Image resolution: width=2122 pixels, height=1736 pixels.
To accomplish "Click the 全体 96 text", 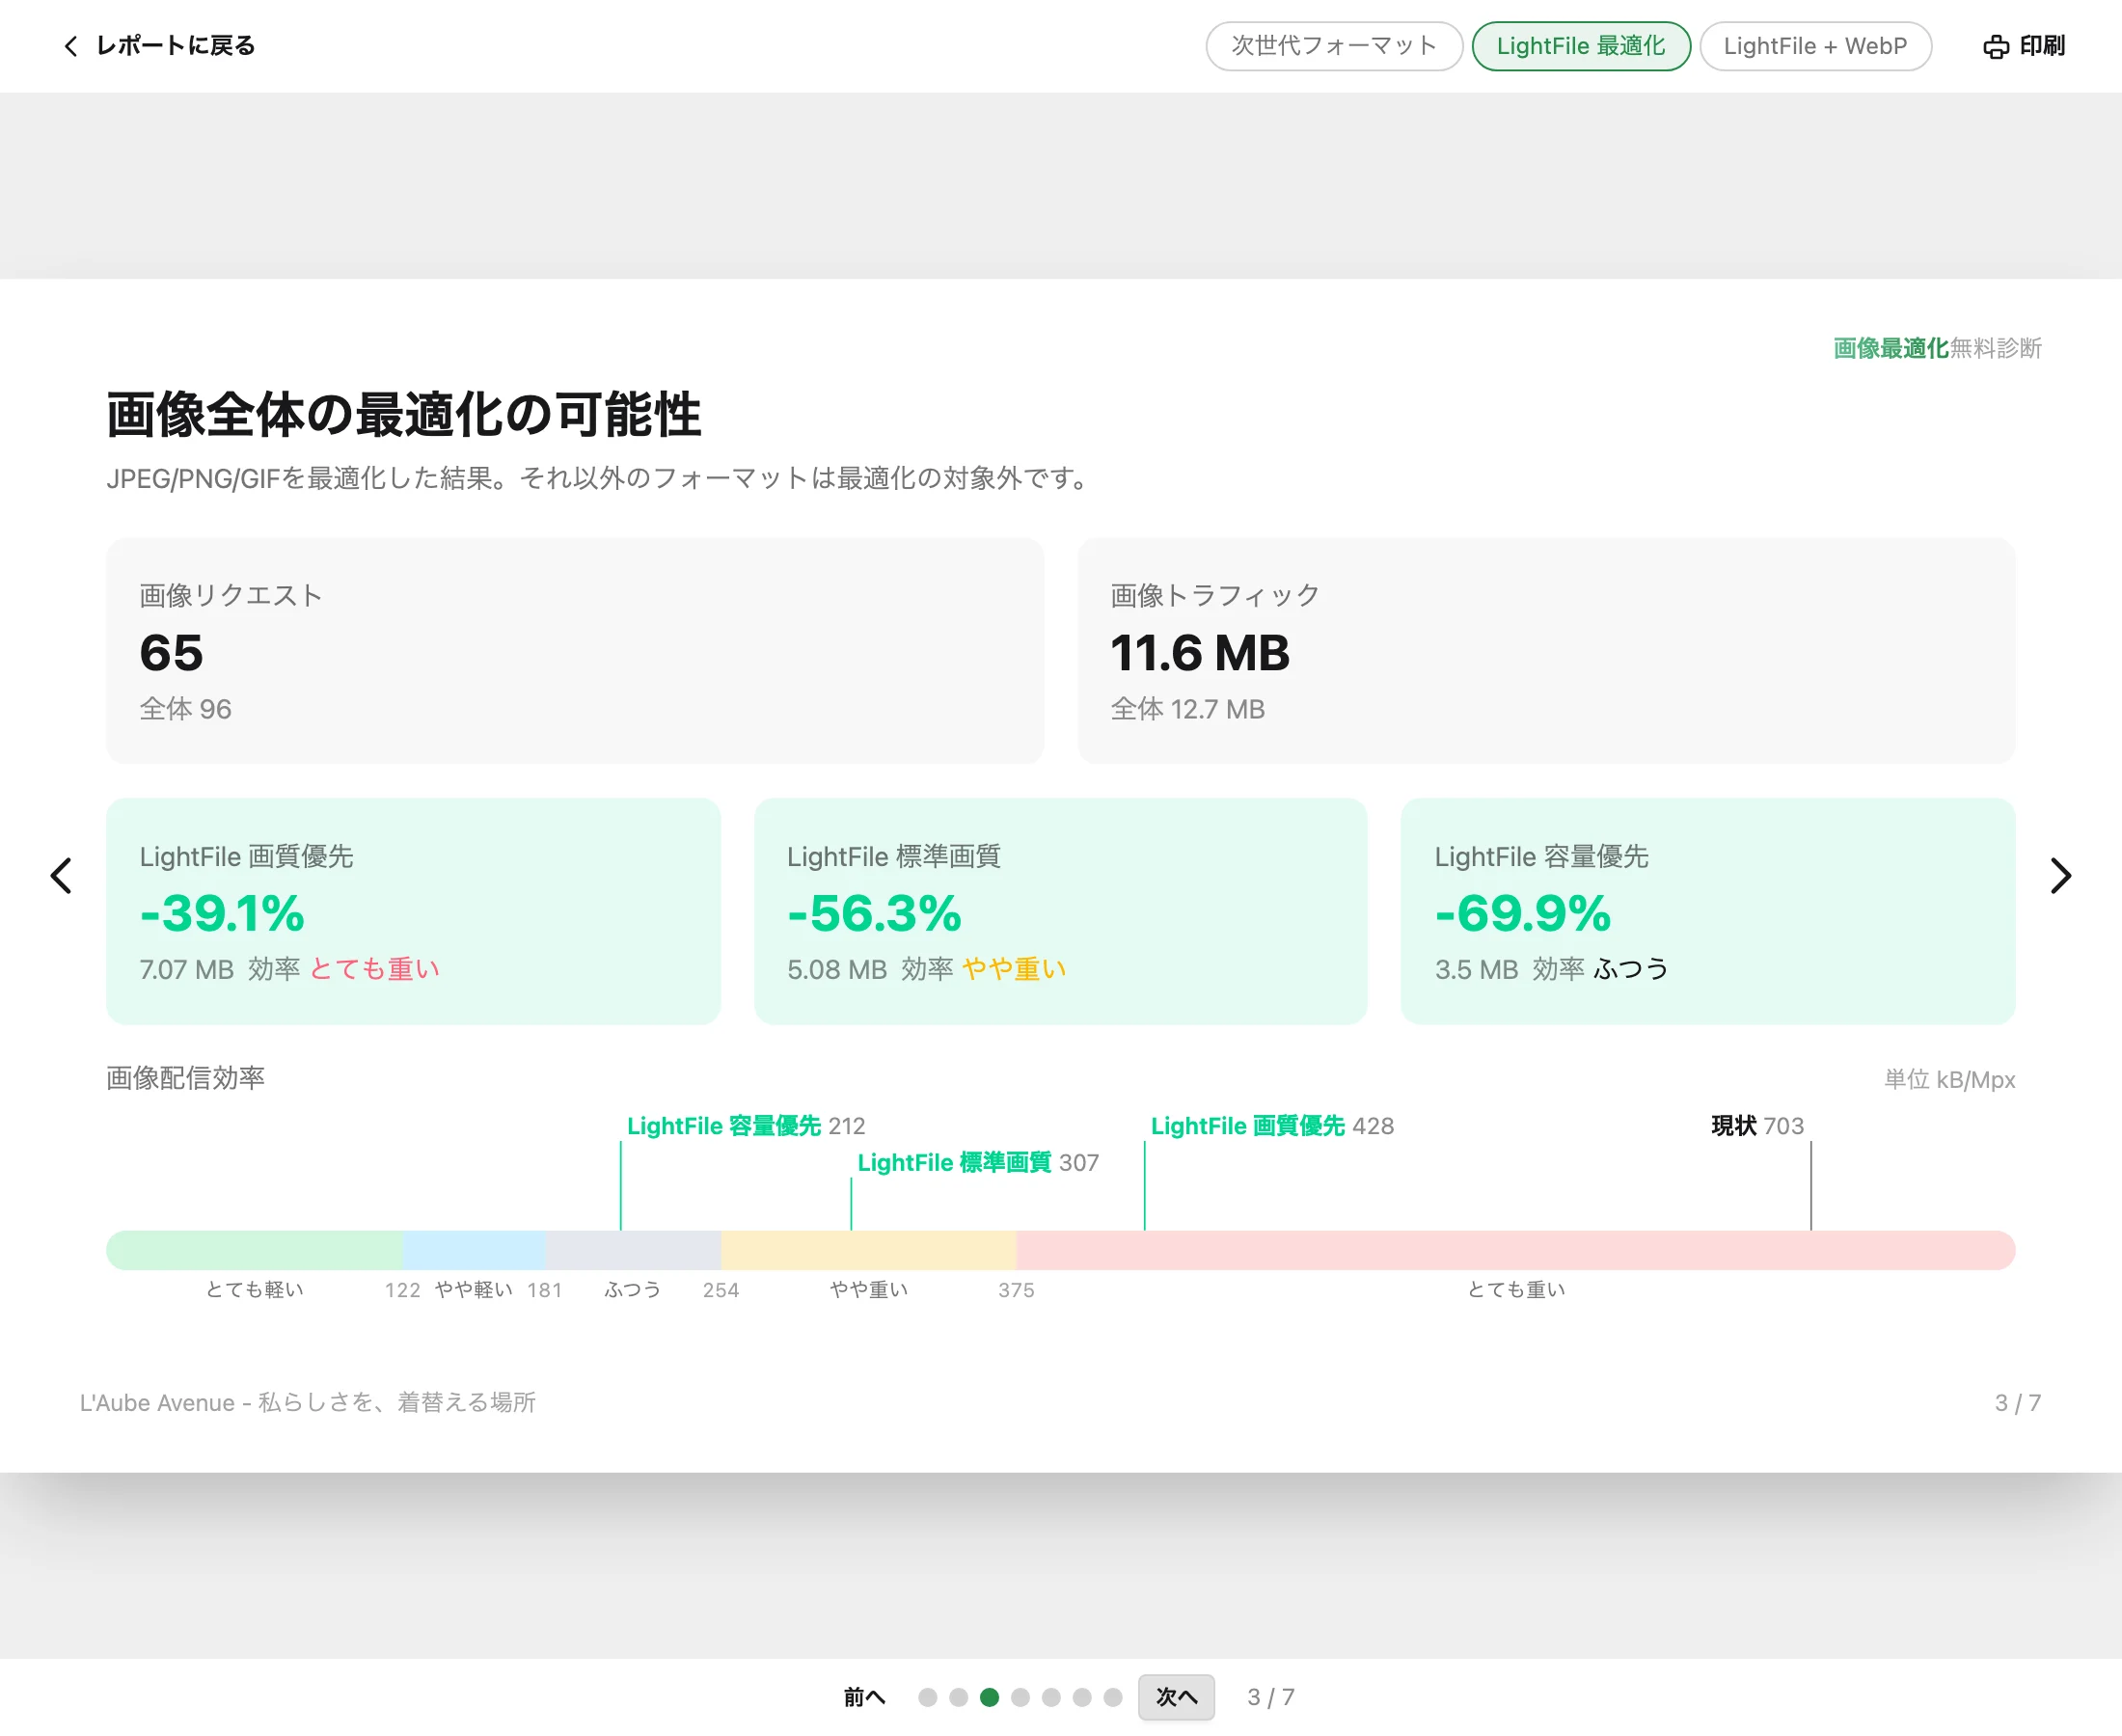I will tap(185, 709).
